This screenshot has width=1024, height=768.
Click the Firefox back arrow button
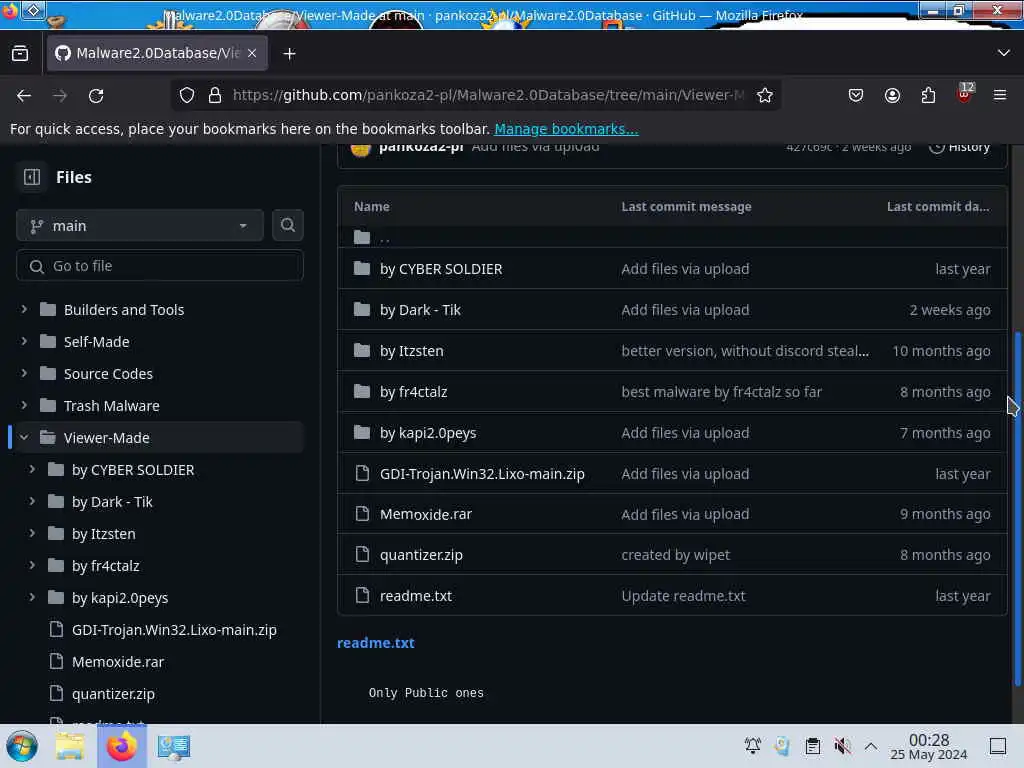pos(24,95)
